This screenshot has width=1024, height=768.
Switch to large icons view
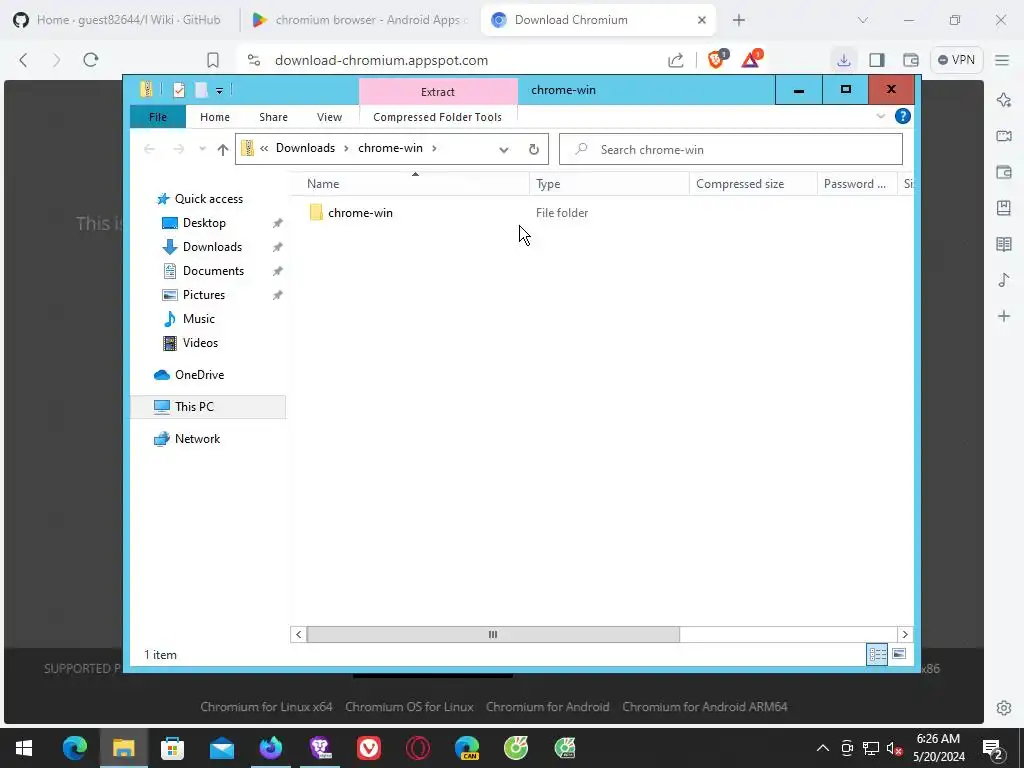click(x=899, y=654)
